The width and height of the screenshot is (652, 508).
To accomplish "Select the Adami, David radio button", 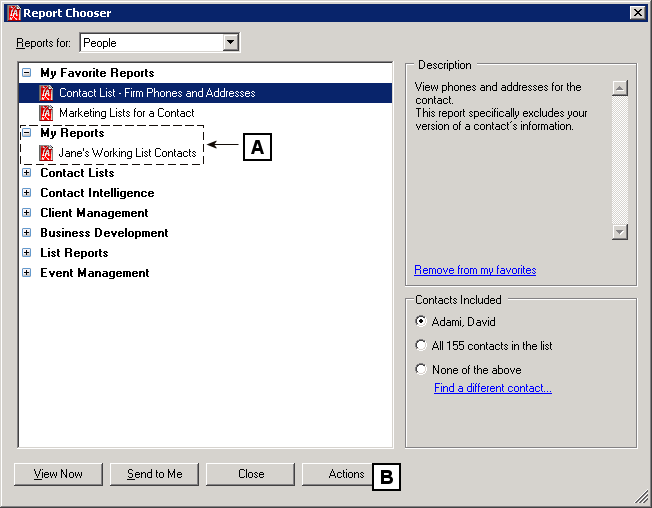I will [421, 321].
